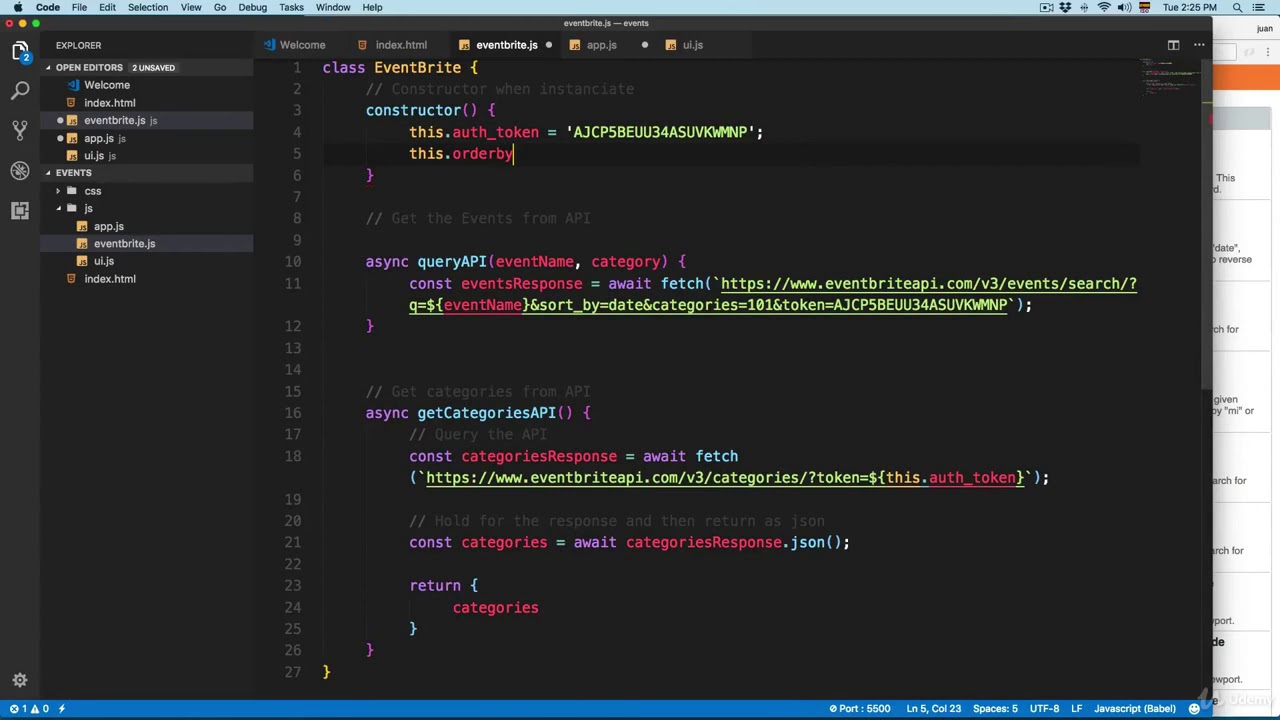The image size is (1280, 720).
Task: Click the code minimap preview
Action: pyautogui.click(x=1170, y=77)
